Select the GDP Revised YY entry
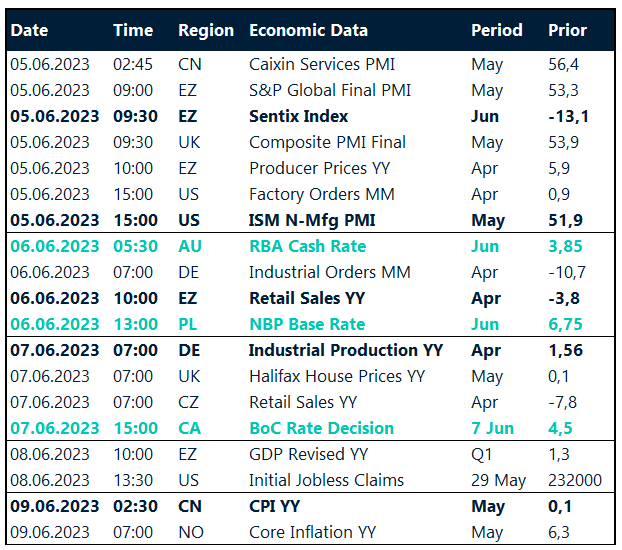 click(x=310, y=454)
